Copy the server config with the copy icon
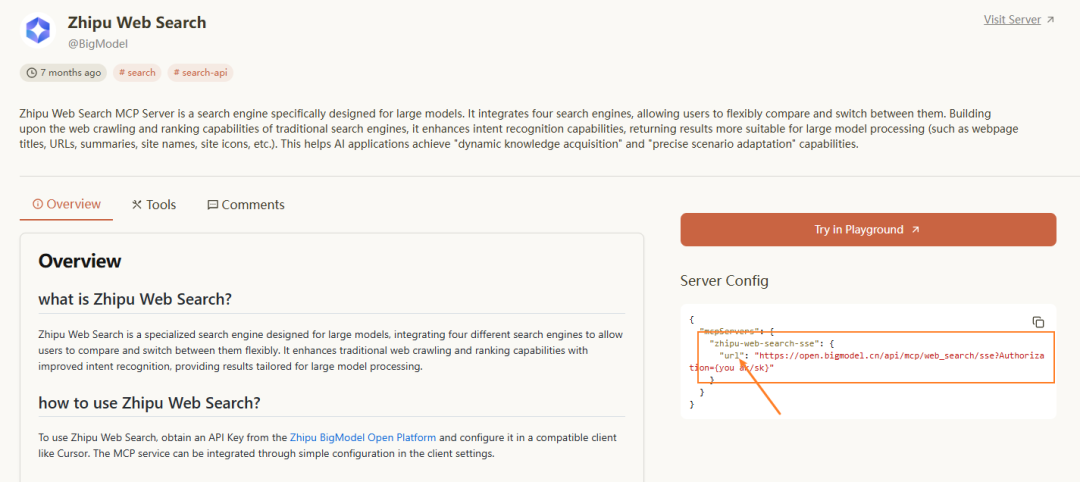The width and height of the screenshot is (1080, 482). click(1038, 322)
